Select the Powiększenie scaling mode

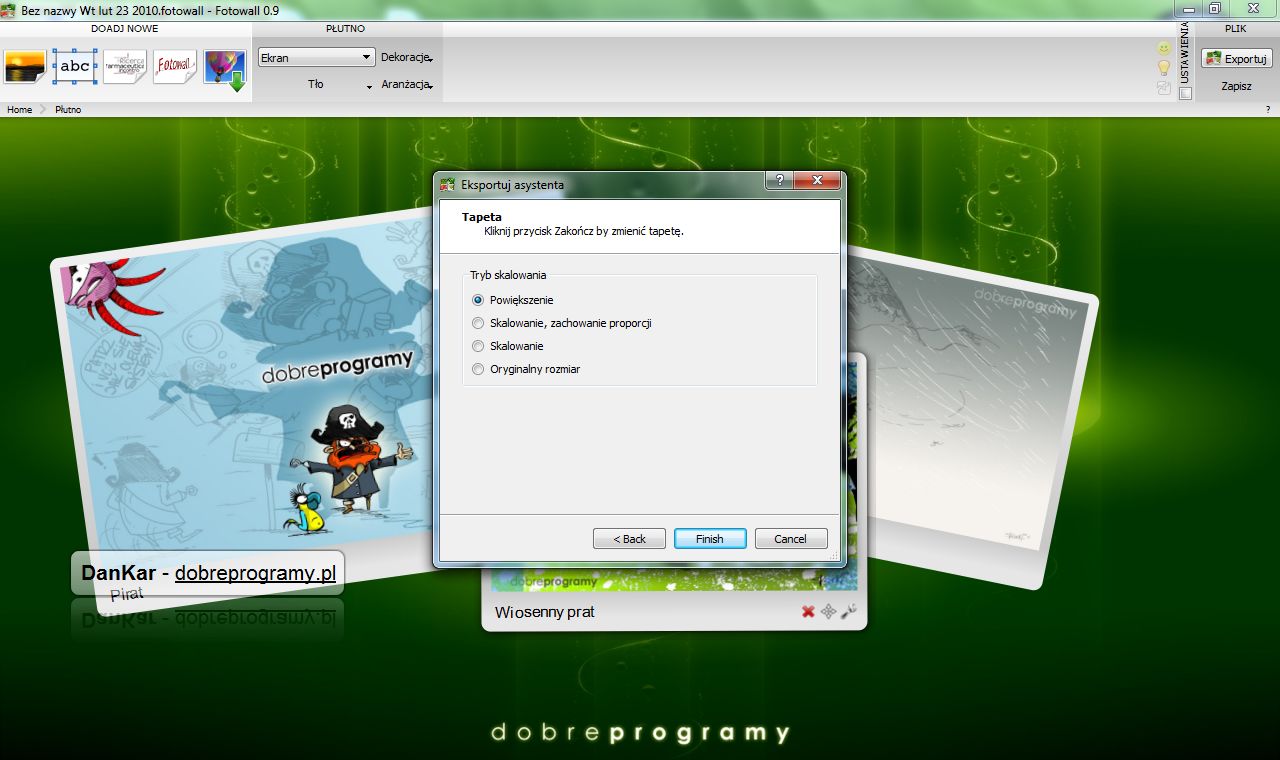pos(512,300)
